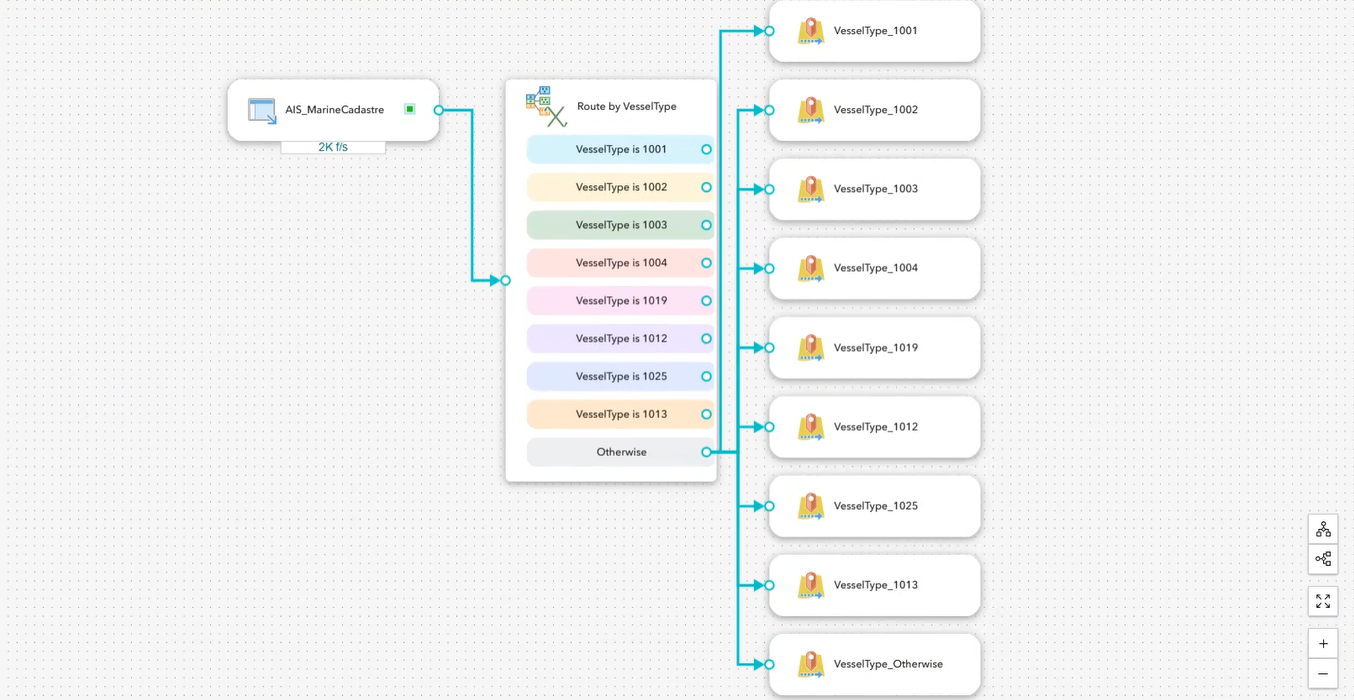The width and height of the screenshot is (1354, 700).
Task: Expand the VesselType is 1019 route option
Action: [620, 300]
